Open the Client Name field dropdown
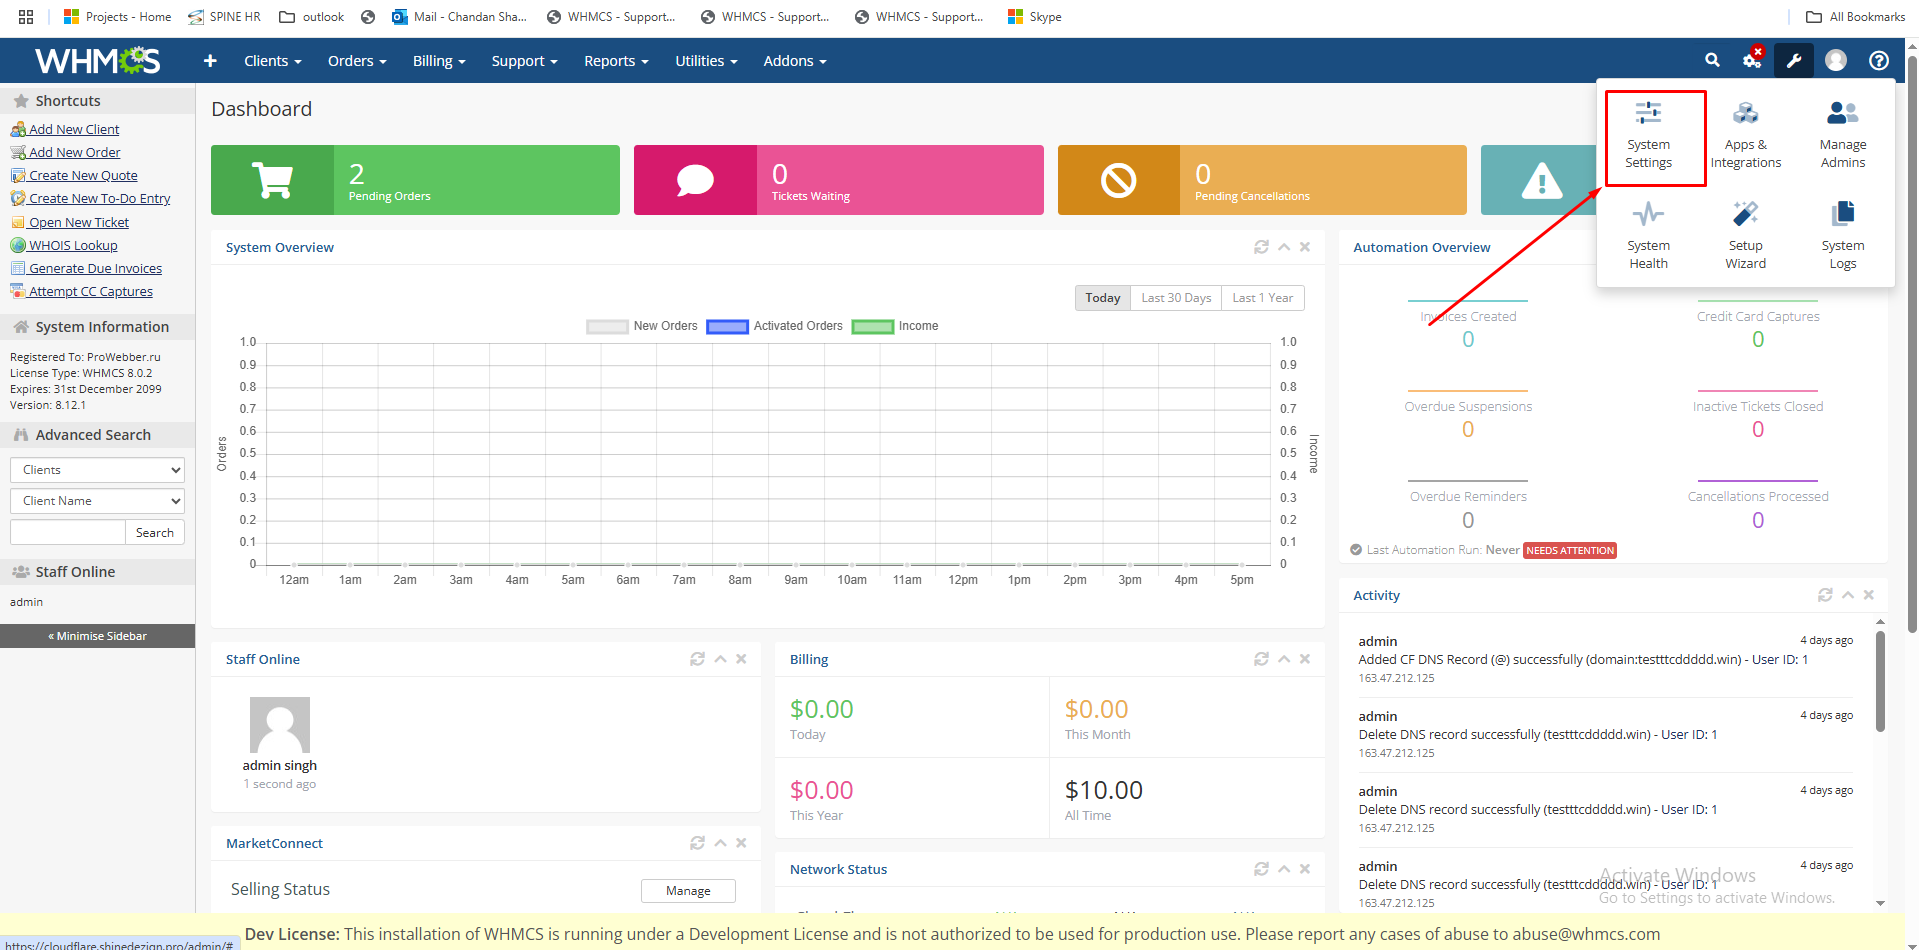Viewport: 1919px width, 950px height. pos(97,501)
